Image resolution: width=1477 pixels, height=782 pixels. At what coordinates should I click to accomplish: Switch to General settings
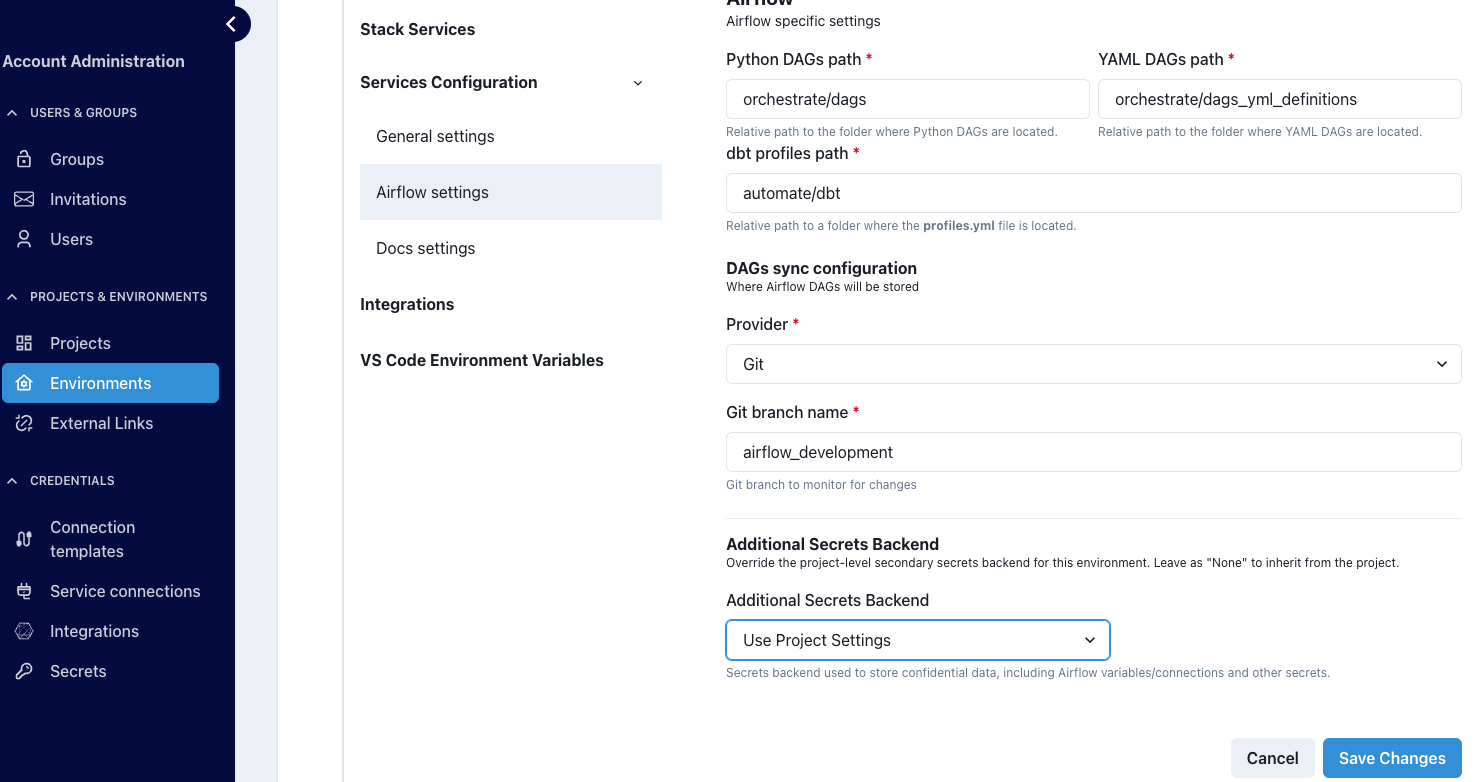435,136
